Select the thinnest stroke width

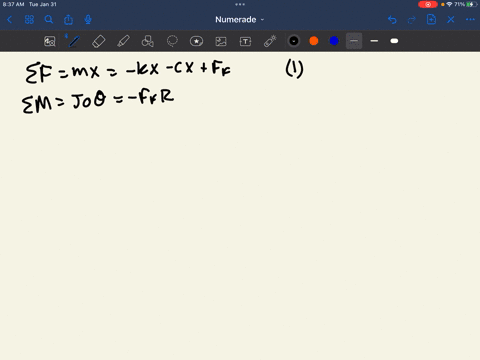click(x=354, y=41)
